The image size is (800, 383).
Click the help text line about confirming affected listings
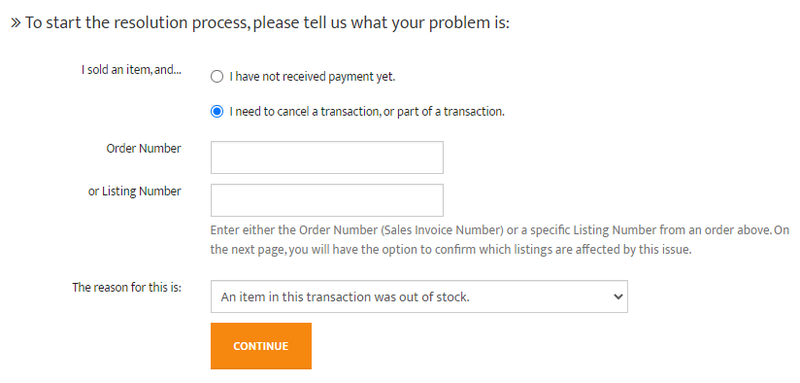[451, 250]
